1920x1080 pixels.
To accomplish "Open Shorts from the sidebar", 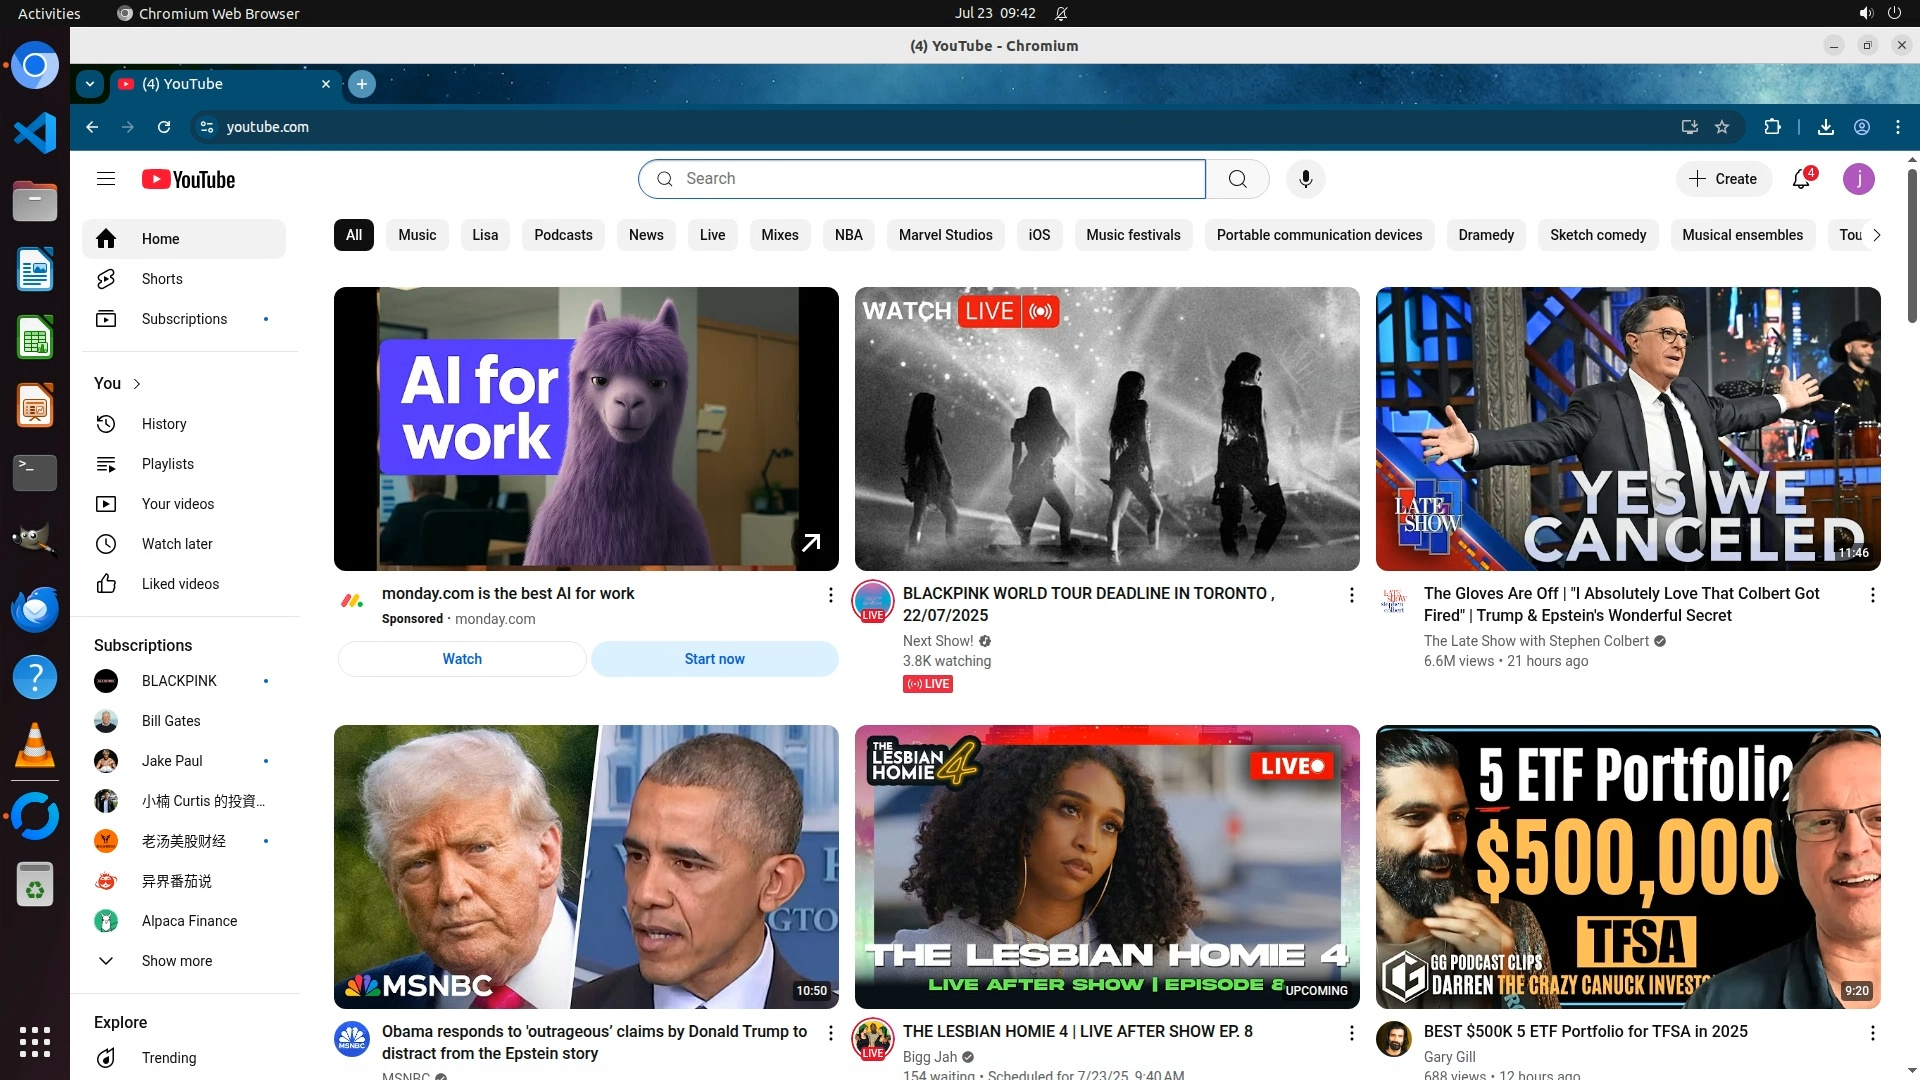I will 162,279.
